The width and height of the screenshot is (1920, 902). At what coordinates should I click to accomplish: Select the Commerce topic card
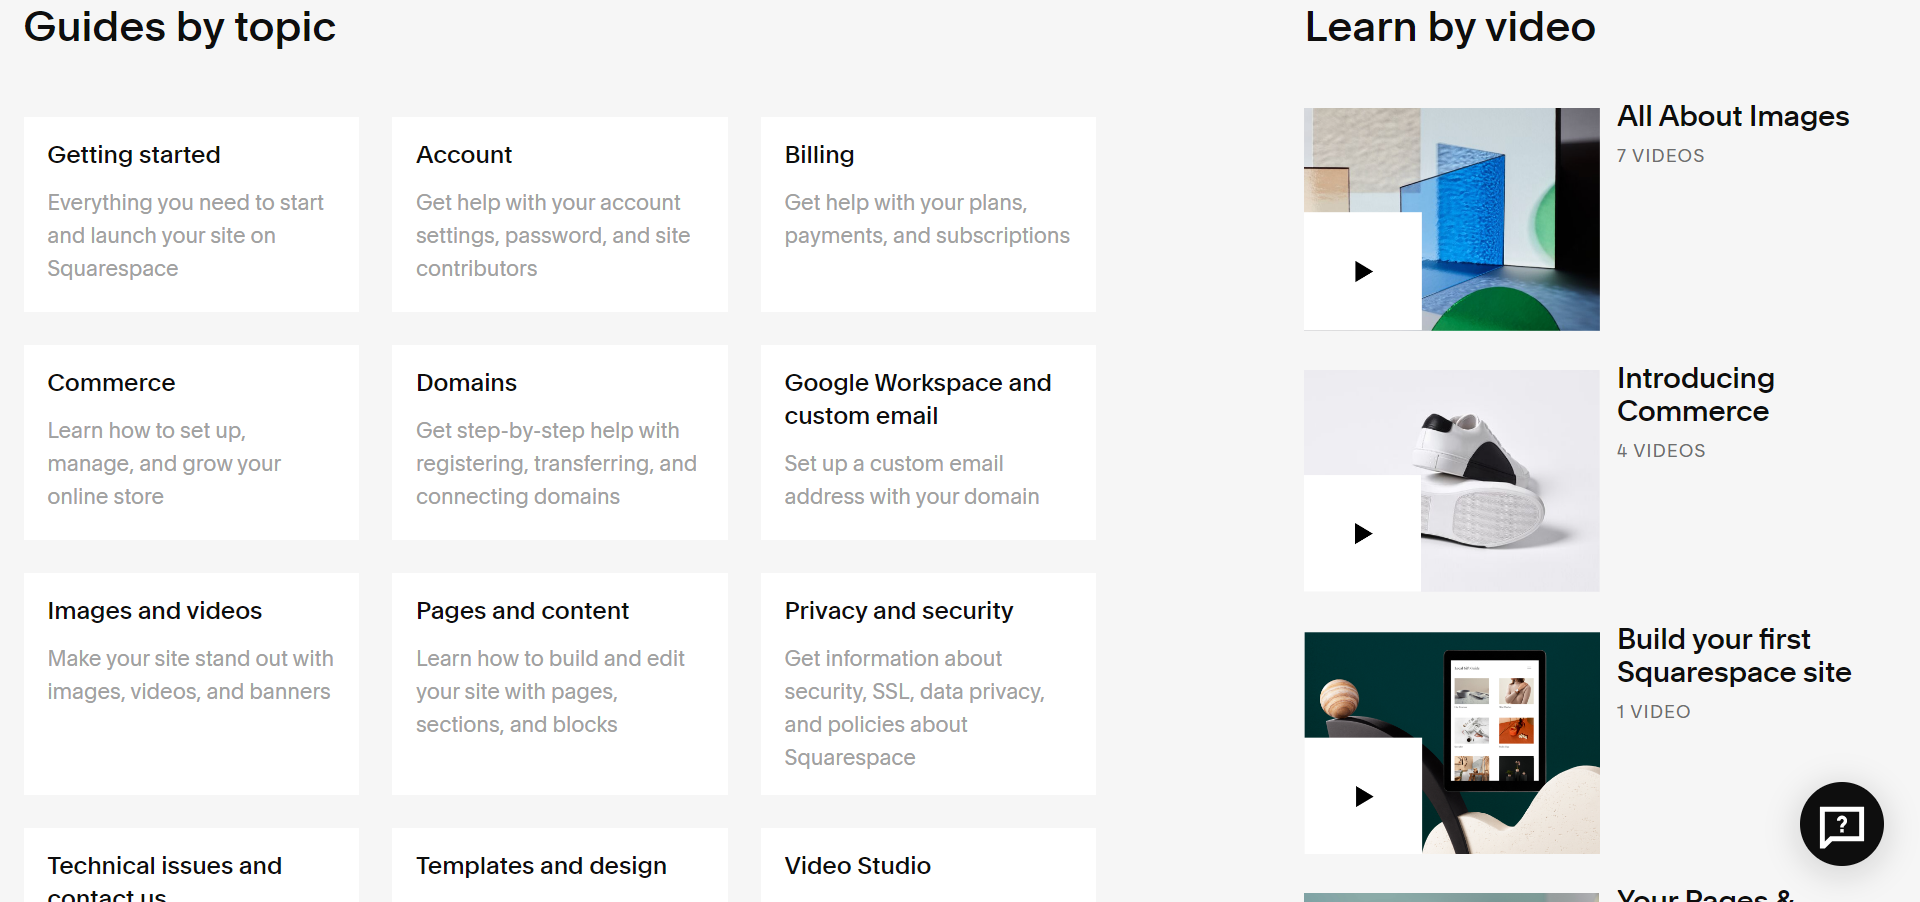[191, 442]
